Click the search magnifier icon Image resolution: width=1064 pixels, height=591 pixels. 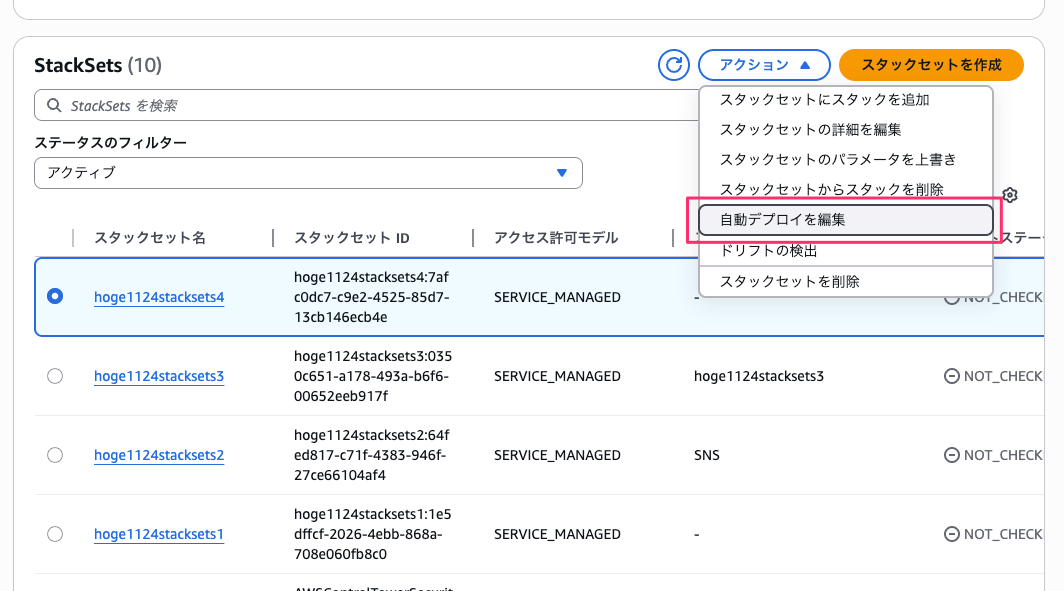(x=53, y=106)
